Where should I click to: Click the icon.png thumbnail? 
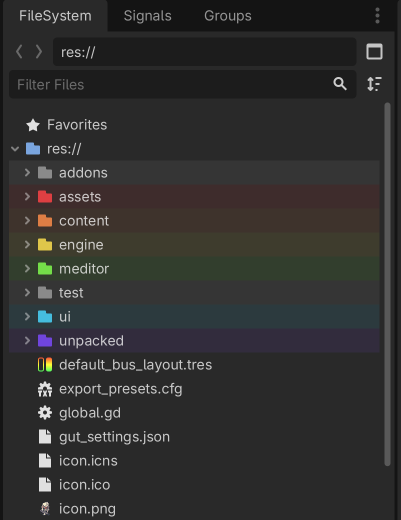click(45, 509)
